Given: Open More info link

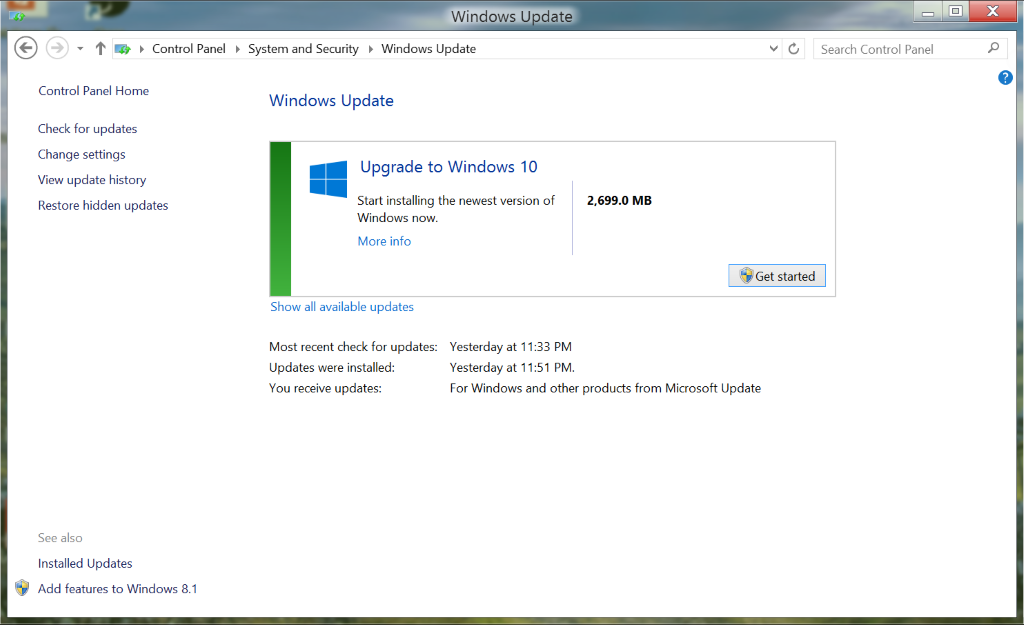Looking at the screenshot, I should coord(384,241).
